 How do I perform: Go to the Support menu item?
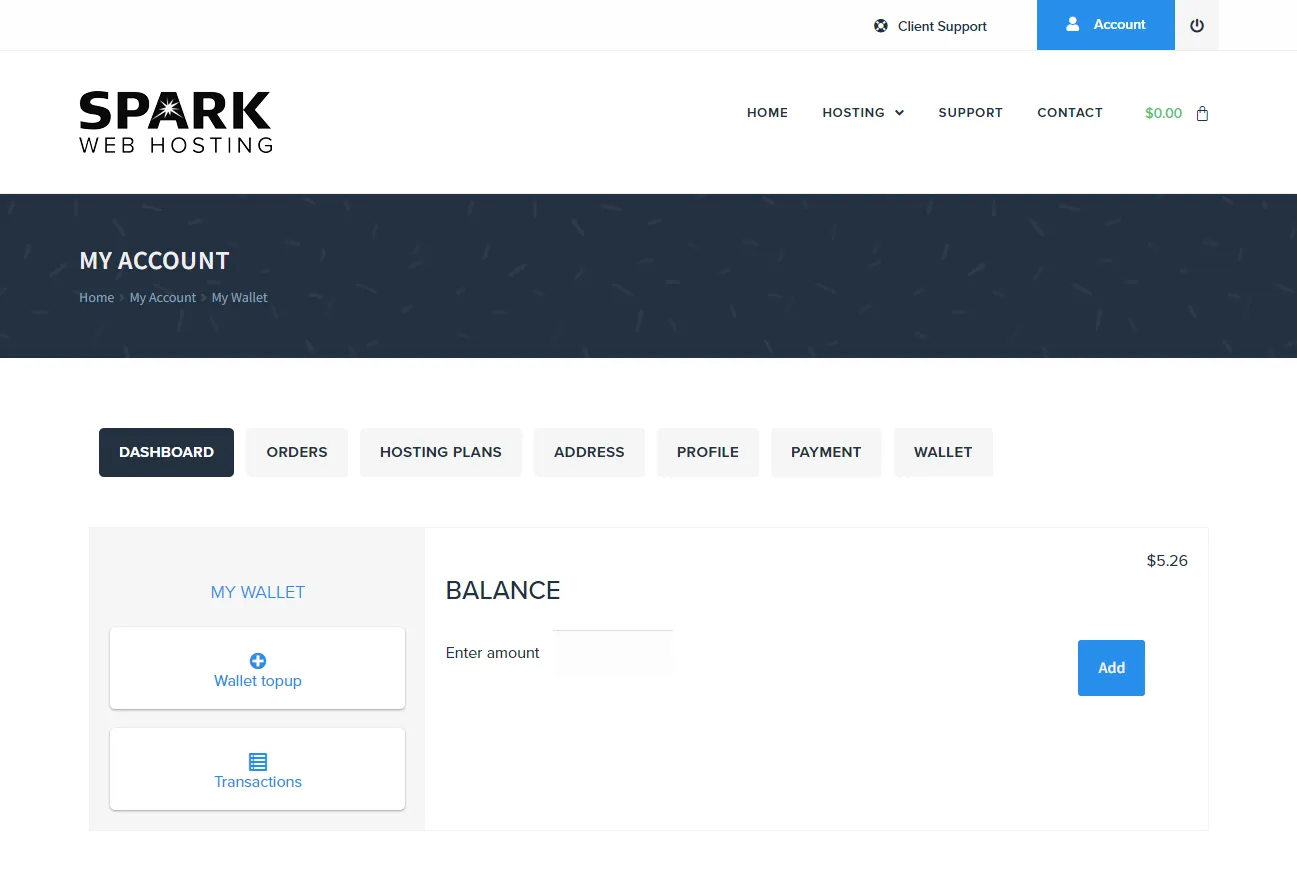click(x=970, y=113)
